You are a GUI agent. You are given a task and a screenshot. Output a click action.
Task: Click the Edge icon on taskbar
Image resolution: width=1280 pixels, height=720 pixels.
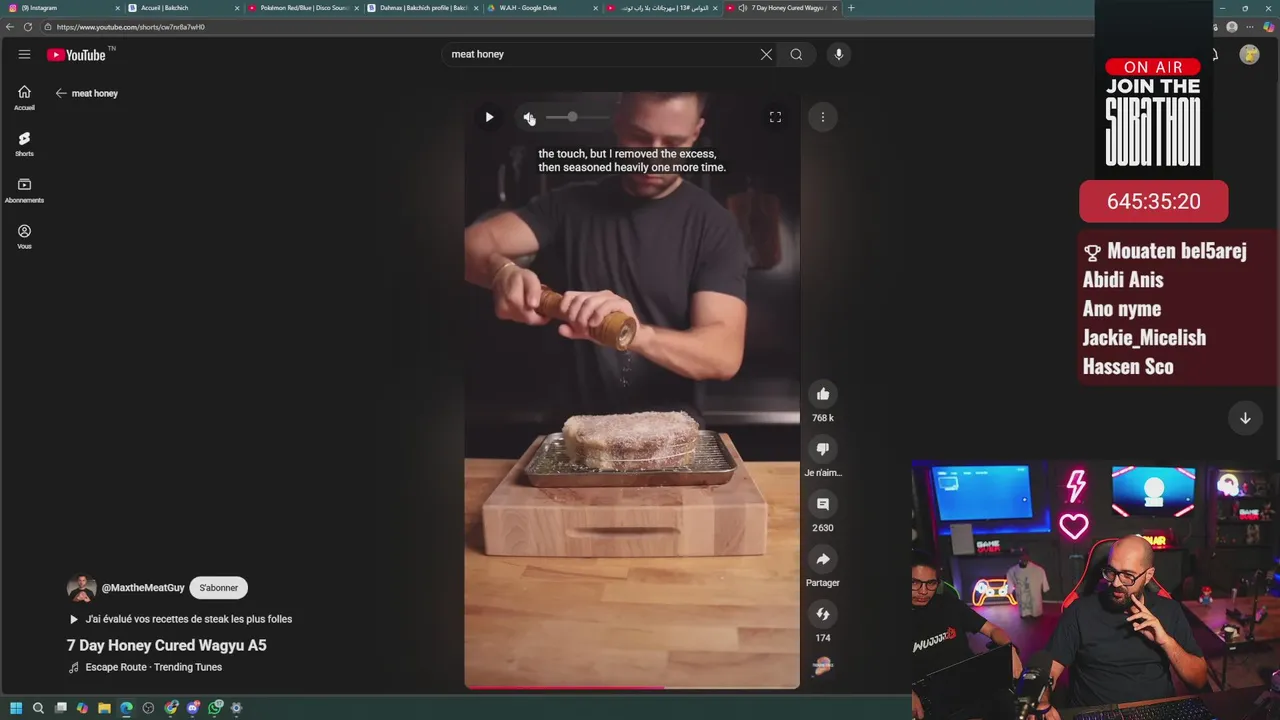coord(126,708)
